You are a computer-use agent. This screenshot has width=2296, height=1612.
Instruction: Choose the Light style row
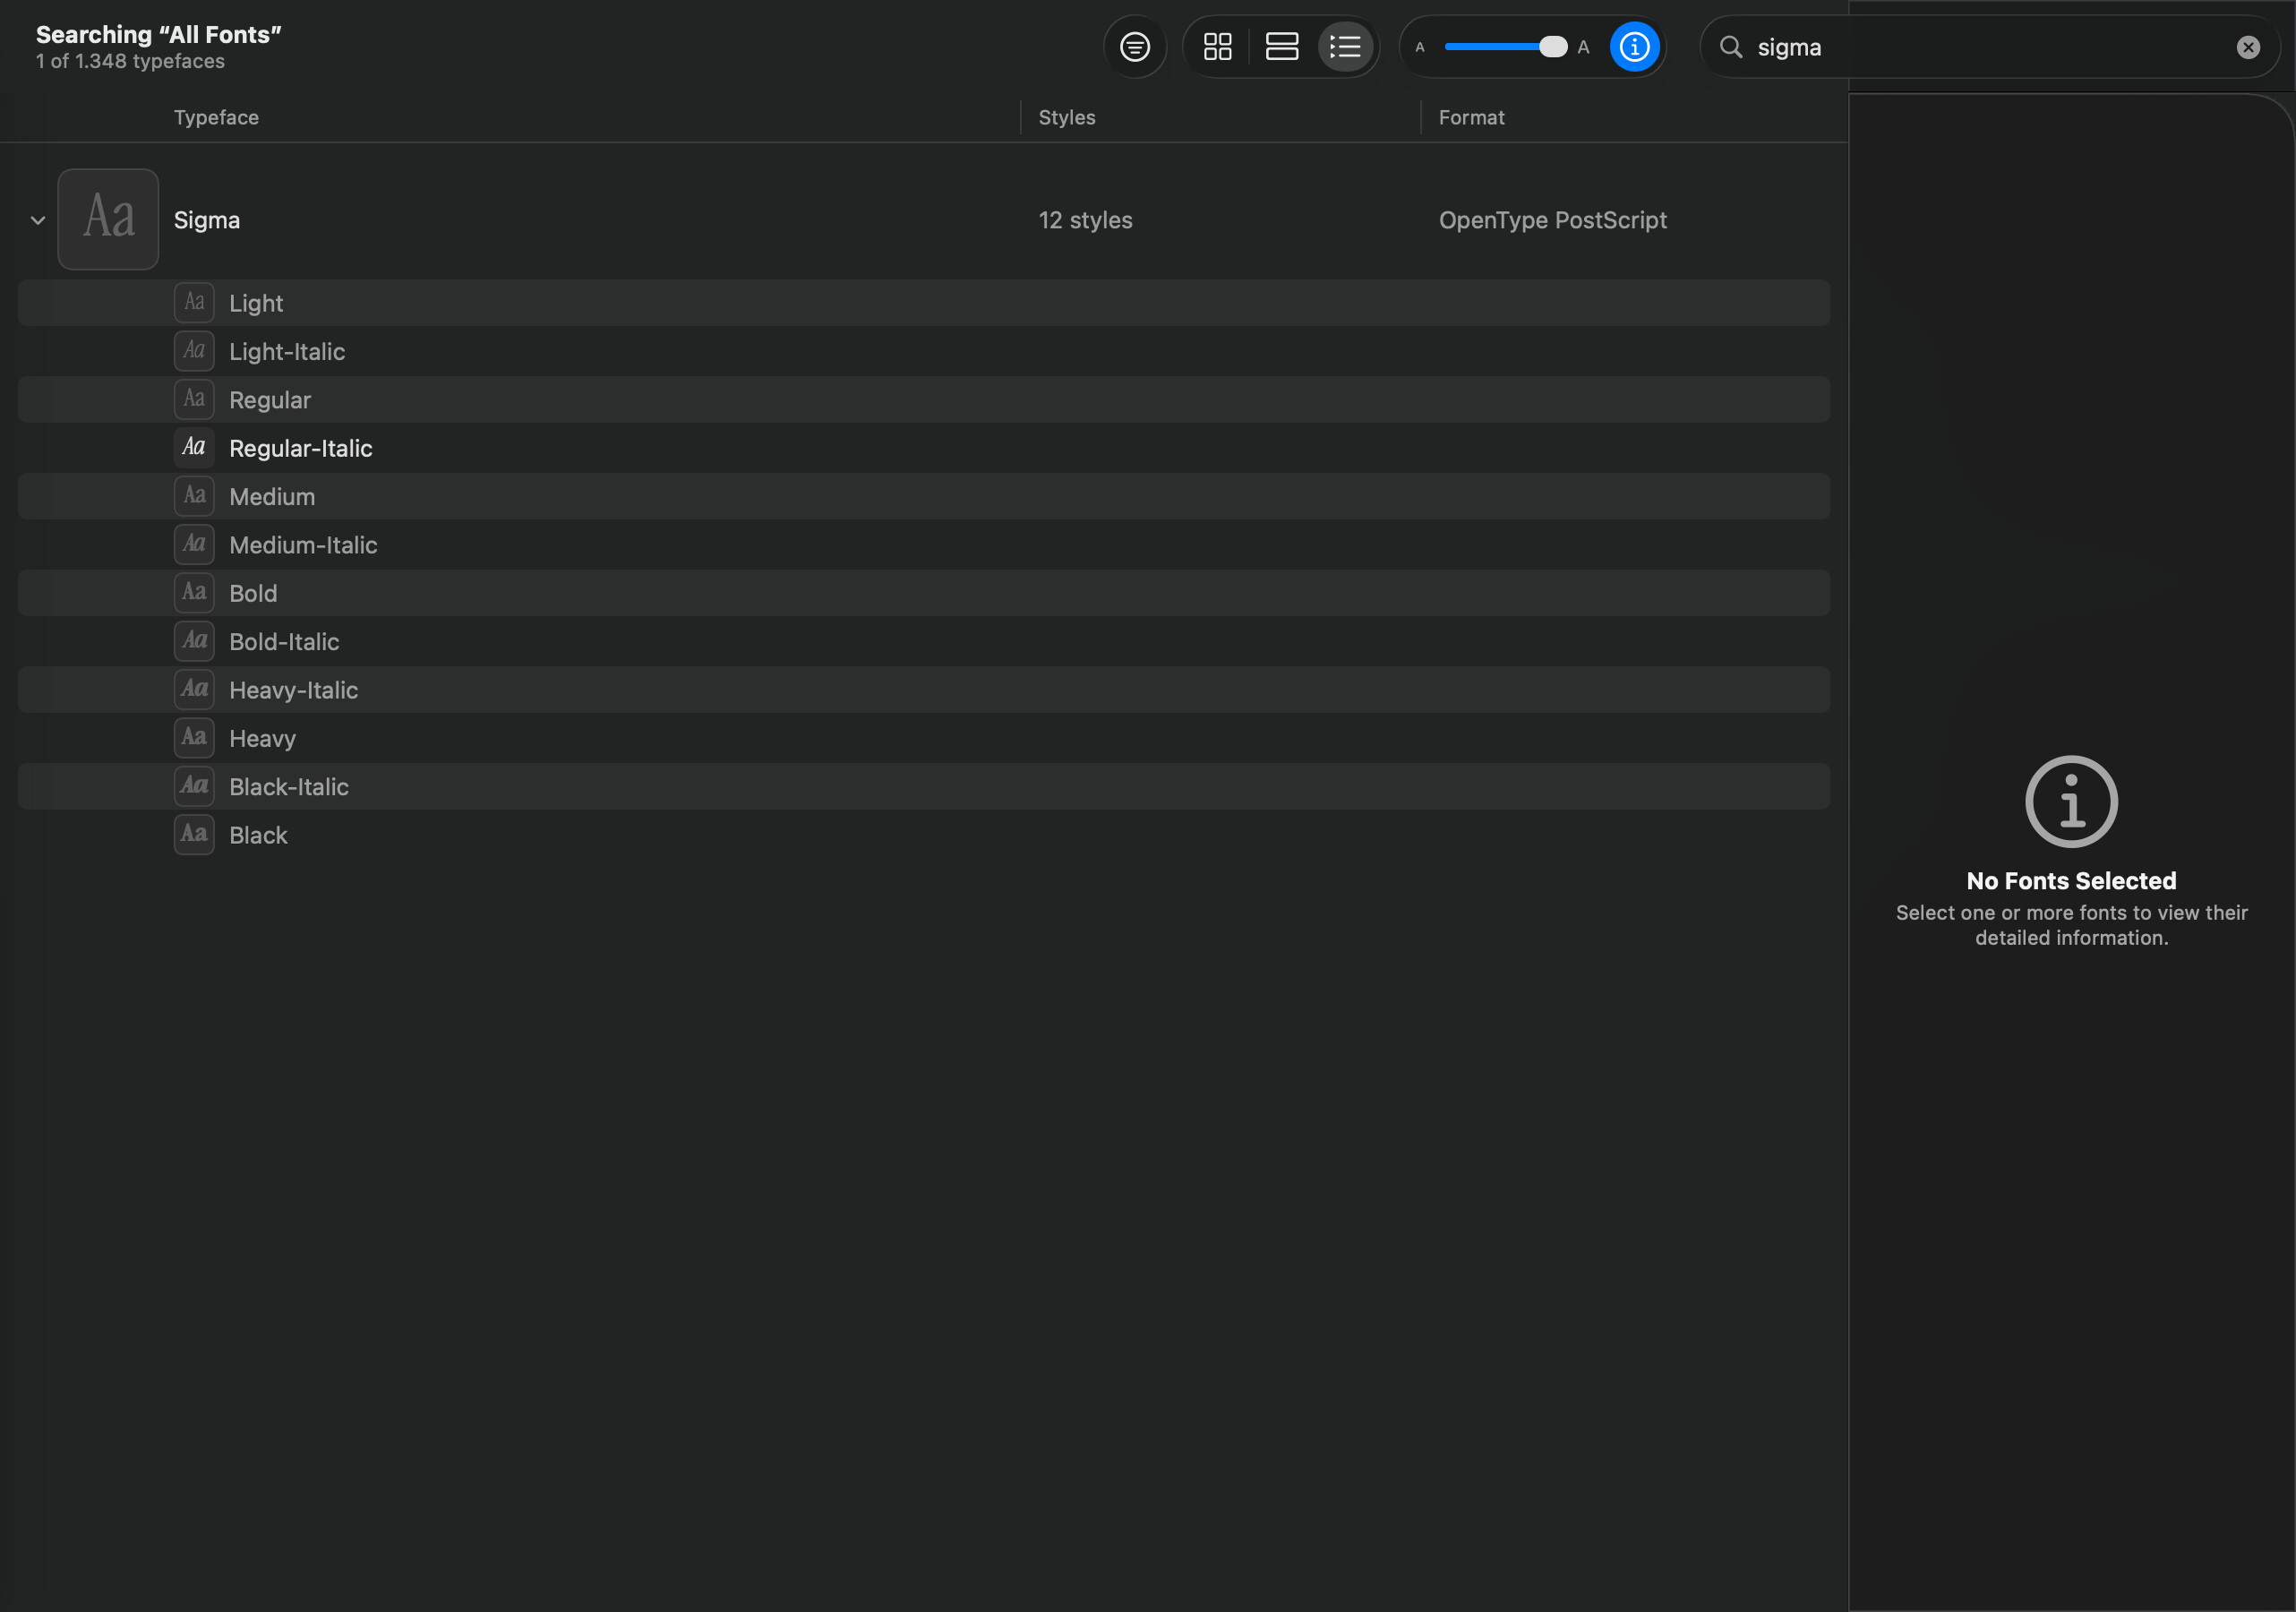click(256, 303)
